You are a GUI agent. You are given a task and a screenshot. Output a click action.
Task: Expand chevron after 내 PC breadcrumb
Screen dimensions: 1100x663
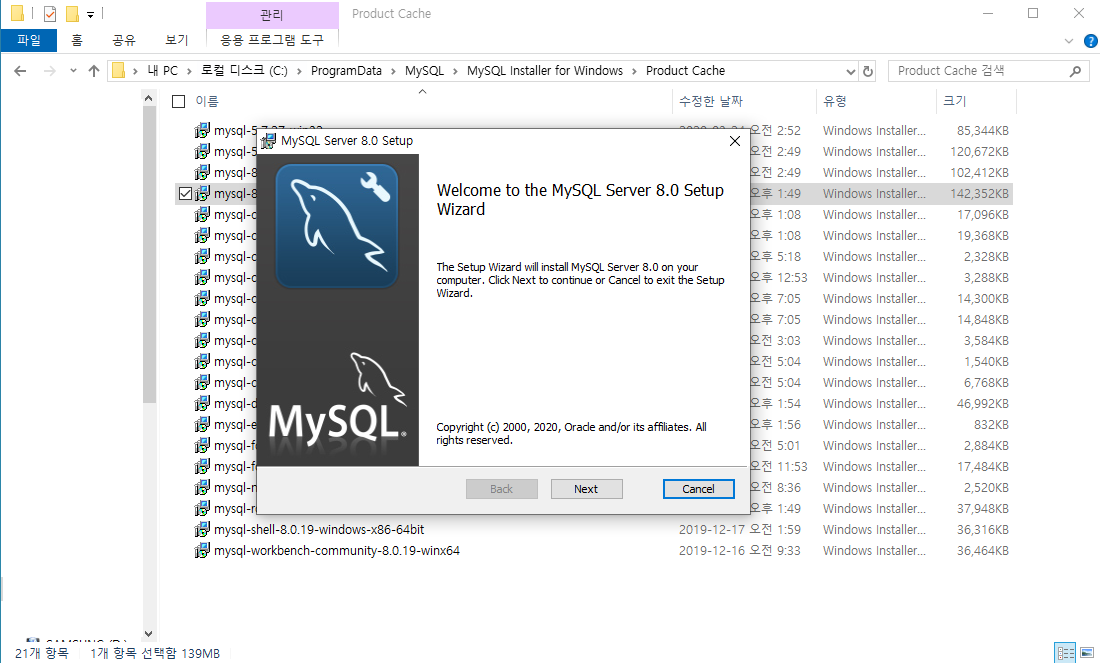(x=189, y=71)
